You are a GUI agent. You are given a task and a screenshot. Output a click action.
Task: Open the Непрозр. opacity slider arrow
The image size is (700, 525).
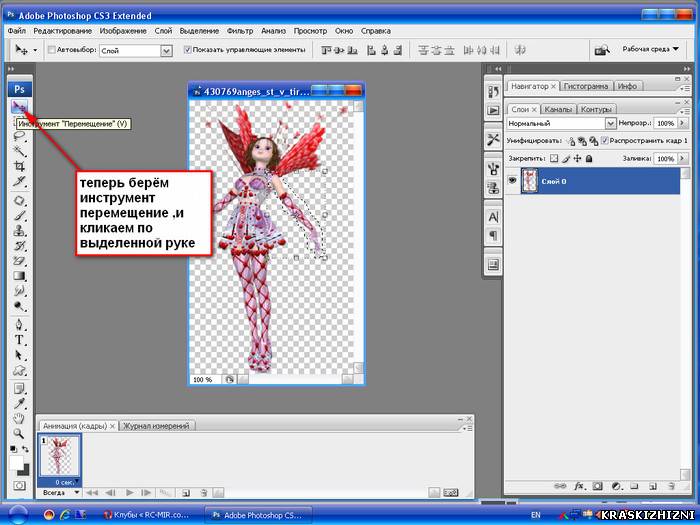point(682,123)
